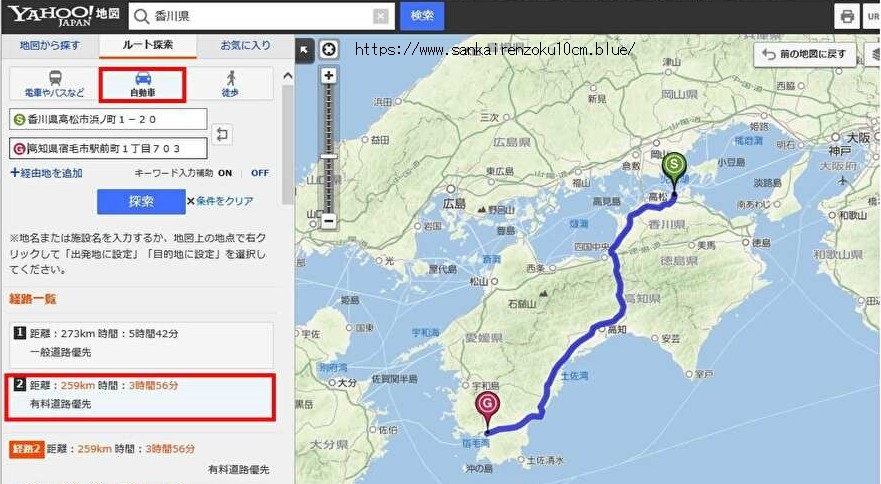
Task: Open the お気に入り tab
Action: pyautogui.click(x=245, y=46)
